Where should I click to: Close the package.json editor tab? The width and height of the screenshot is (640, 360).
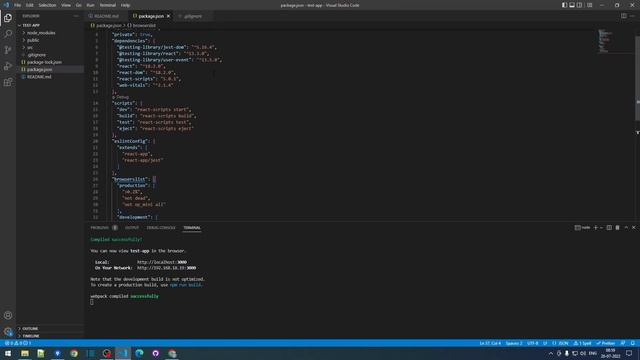(168, 16)
